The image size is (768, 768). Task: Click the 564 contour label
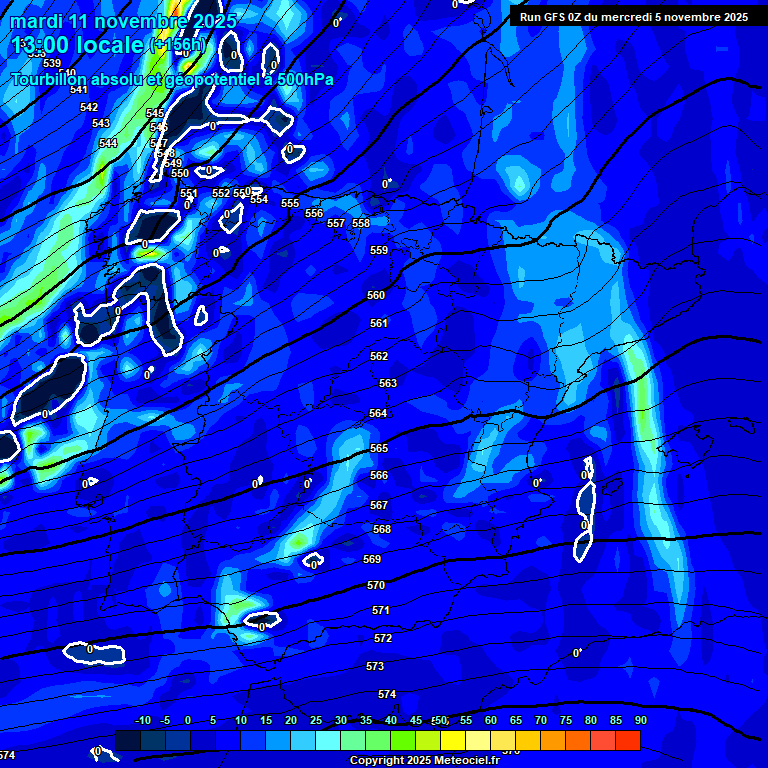(378, 414)
